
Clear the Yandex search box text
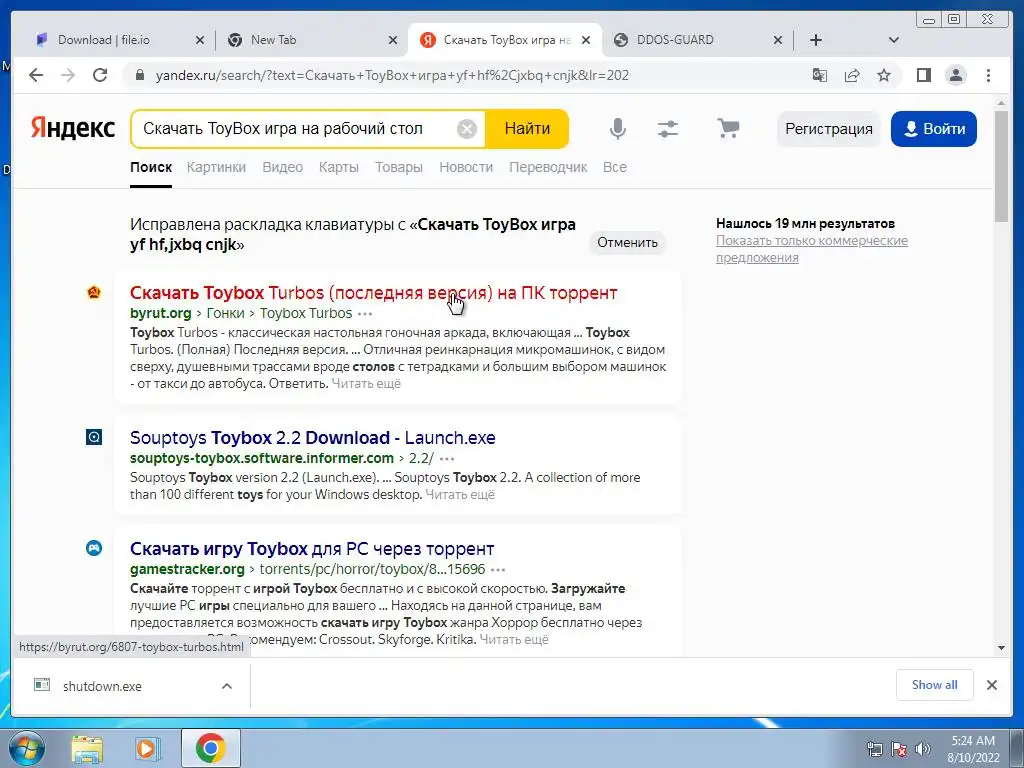coord(466,129)
